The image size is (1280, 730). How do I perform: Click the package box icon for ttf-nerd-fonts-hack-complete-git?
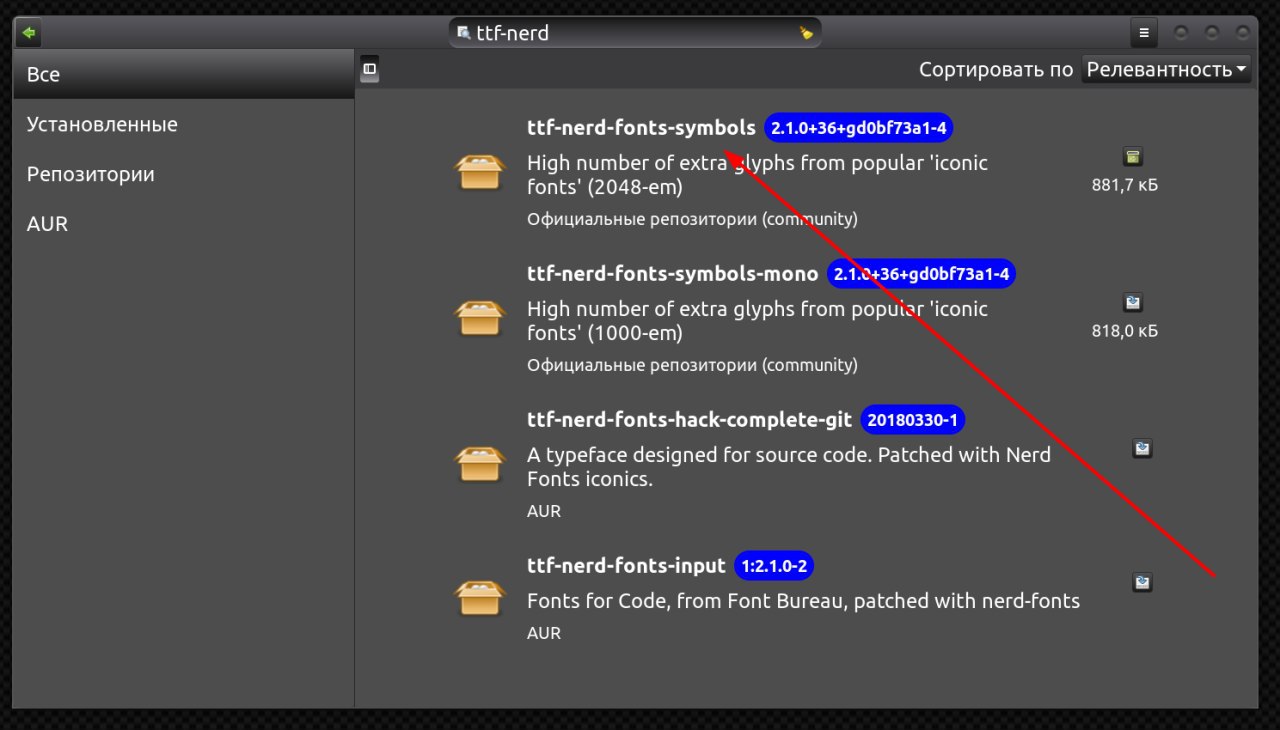tap(481, 465)
